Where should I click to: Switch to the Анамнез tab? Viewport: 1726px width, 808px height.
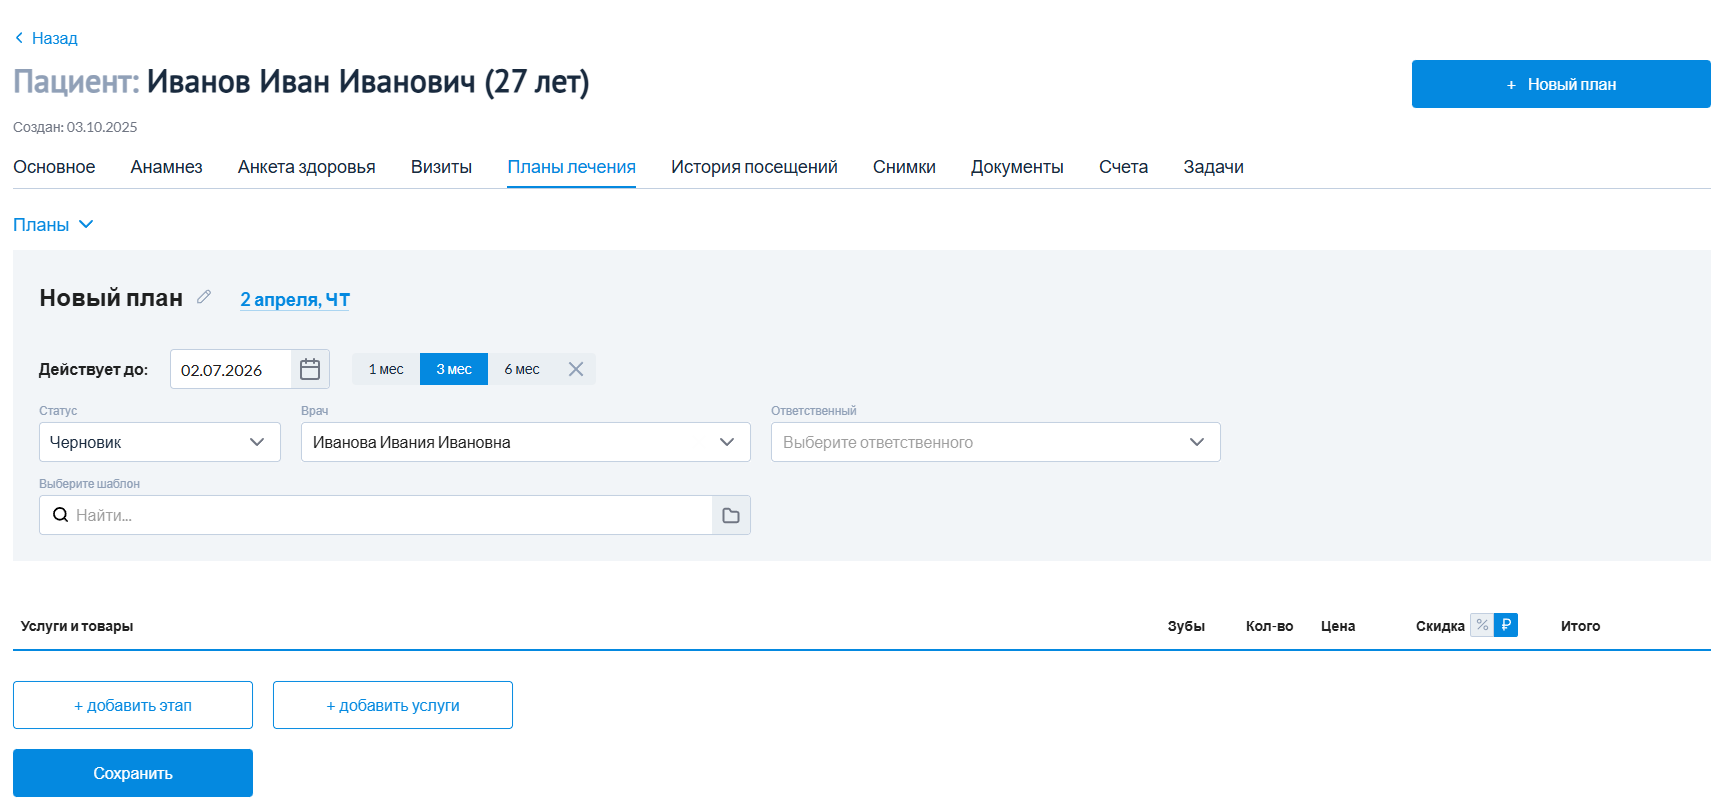pos(166,167)
